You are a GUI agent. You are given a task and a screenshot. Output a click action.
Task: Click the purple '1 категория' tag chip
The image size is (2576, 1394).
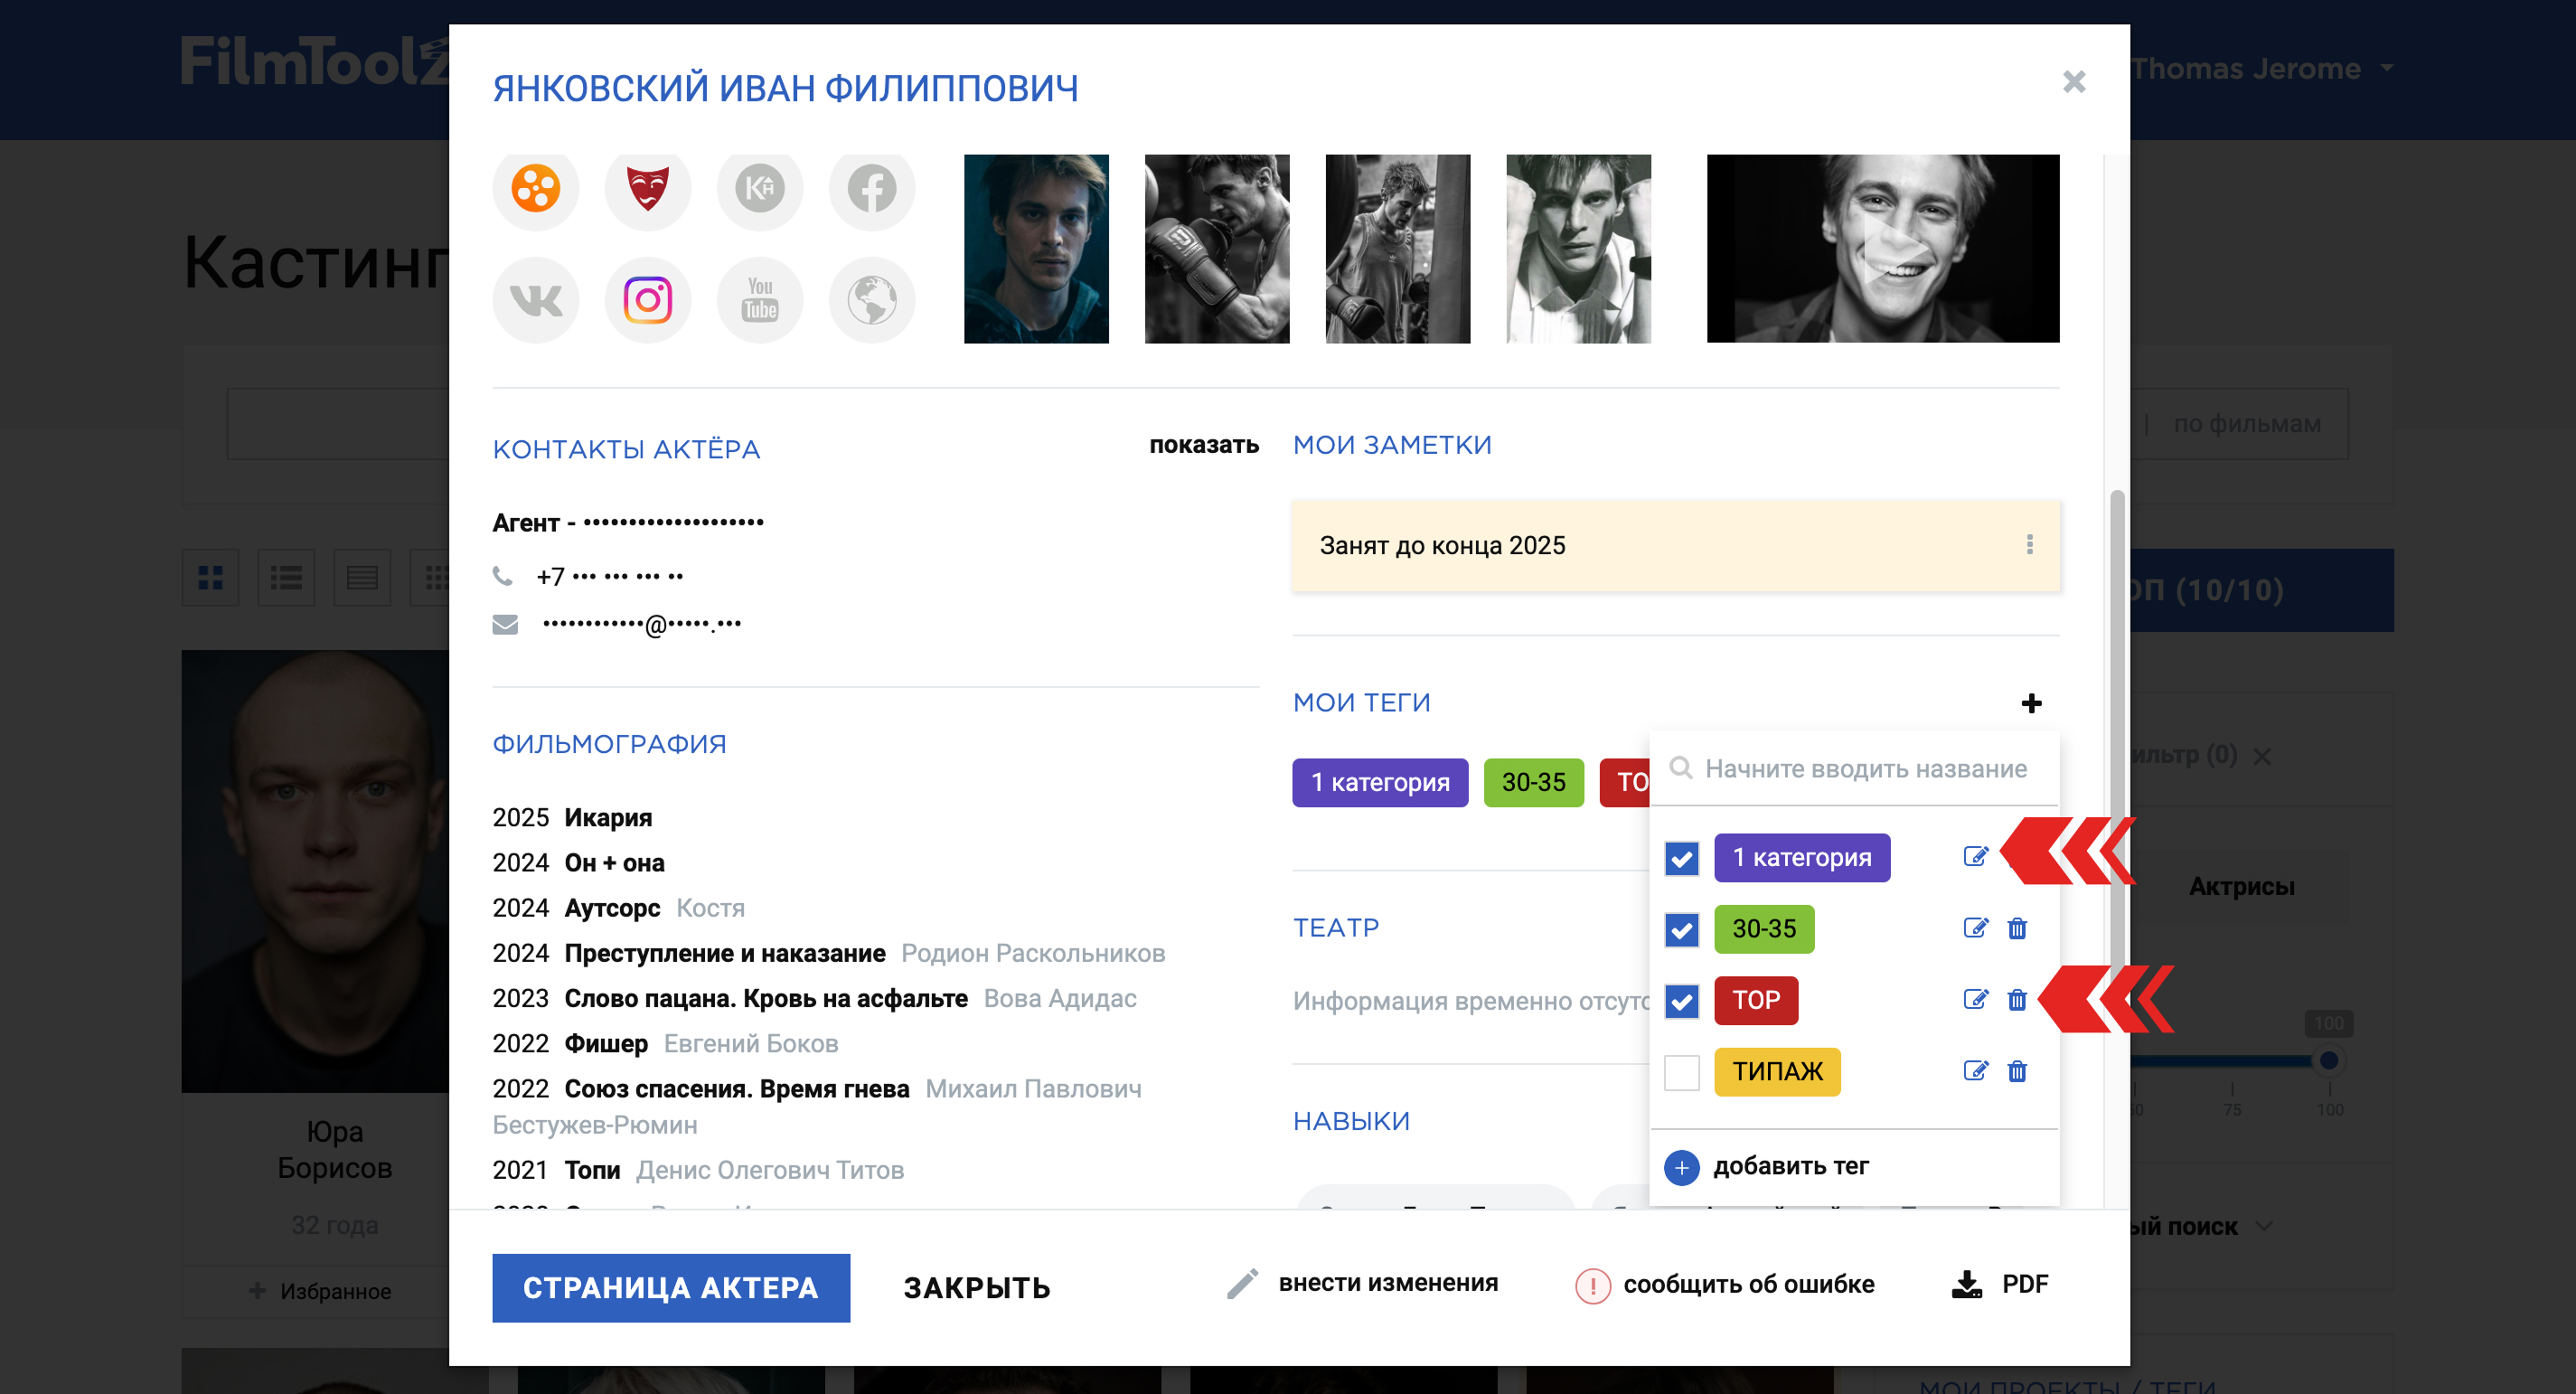point(1380,782)
